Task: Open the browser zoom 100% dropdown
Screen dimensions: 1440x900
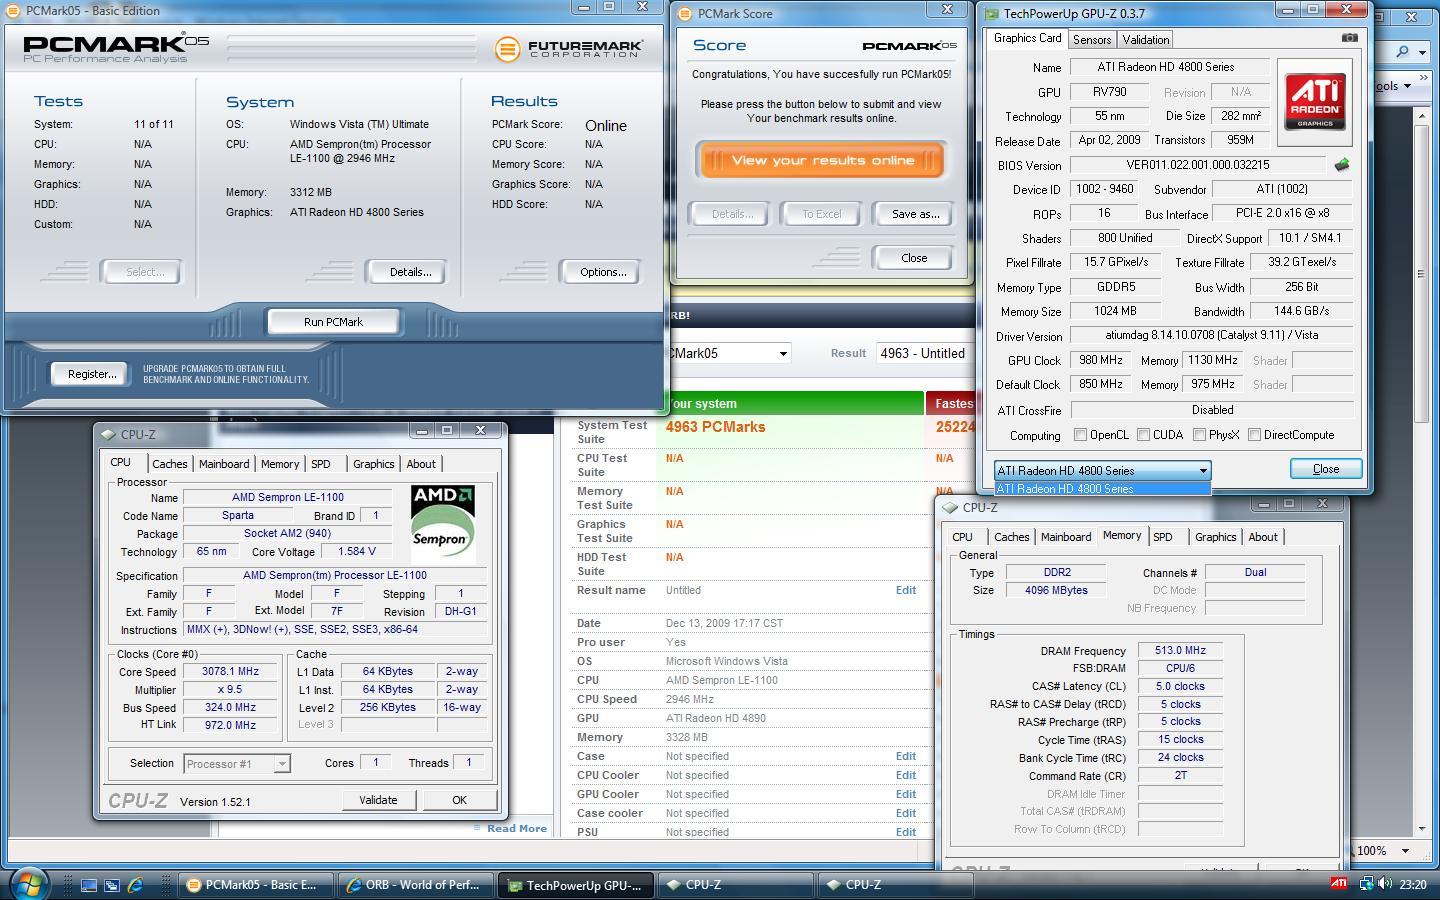Action: click(1405, 850)
